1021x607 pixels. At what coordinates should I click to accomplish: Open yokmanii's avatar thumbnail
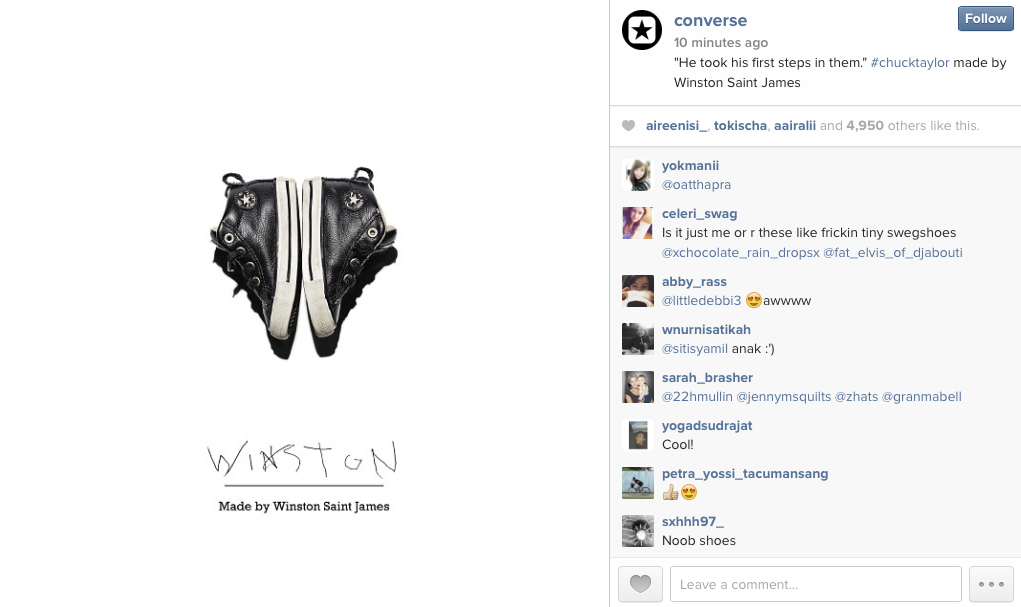(637, 175)
